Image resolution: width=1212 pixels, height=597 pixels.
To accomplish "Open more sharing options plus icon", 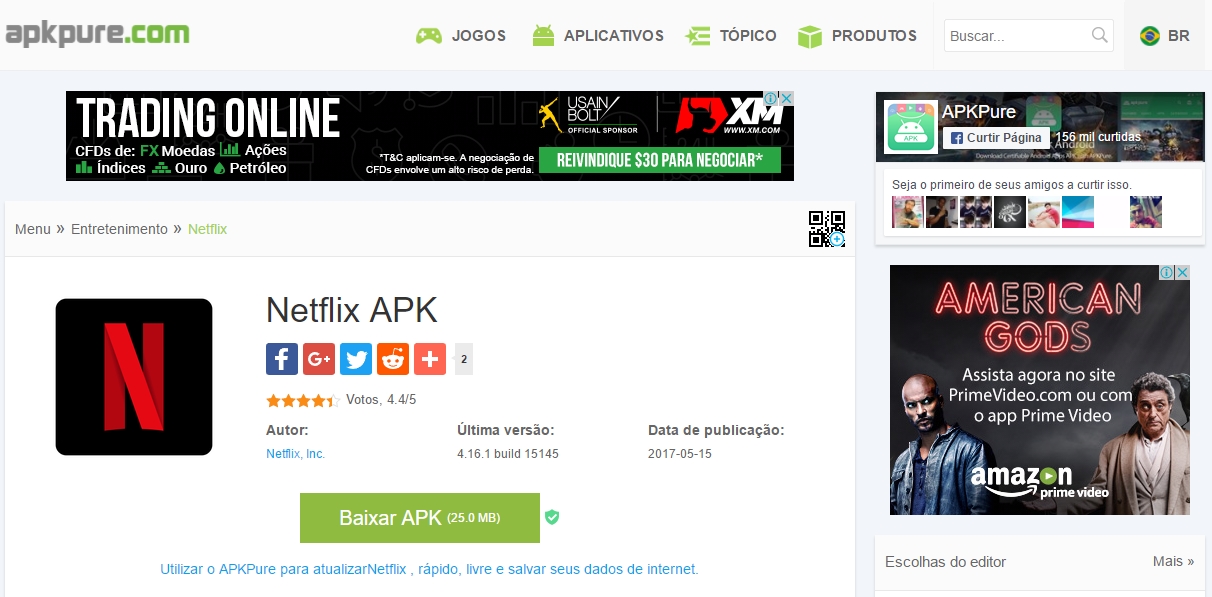I will tap(430, 359).
